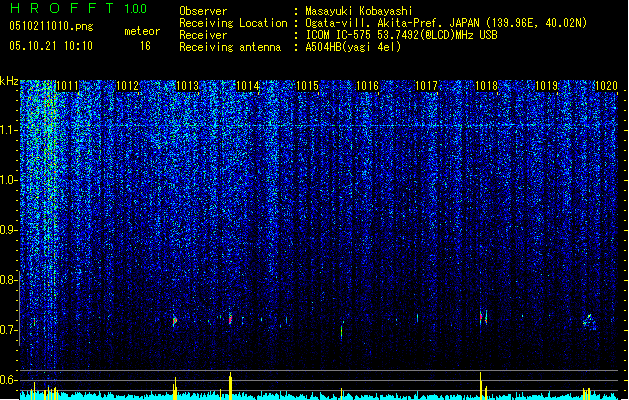Viewport: 629px width, 400px height.
Task: Select the 1016 time marker
Action: pos(367,86)
